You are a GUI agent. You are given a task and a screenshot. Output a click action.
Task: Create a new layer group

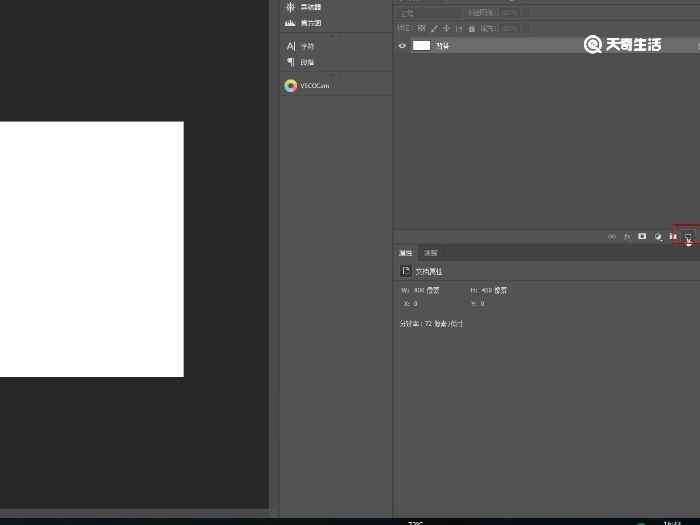click(673, 237)
